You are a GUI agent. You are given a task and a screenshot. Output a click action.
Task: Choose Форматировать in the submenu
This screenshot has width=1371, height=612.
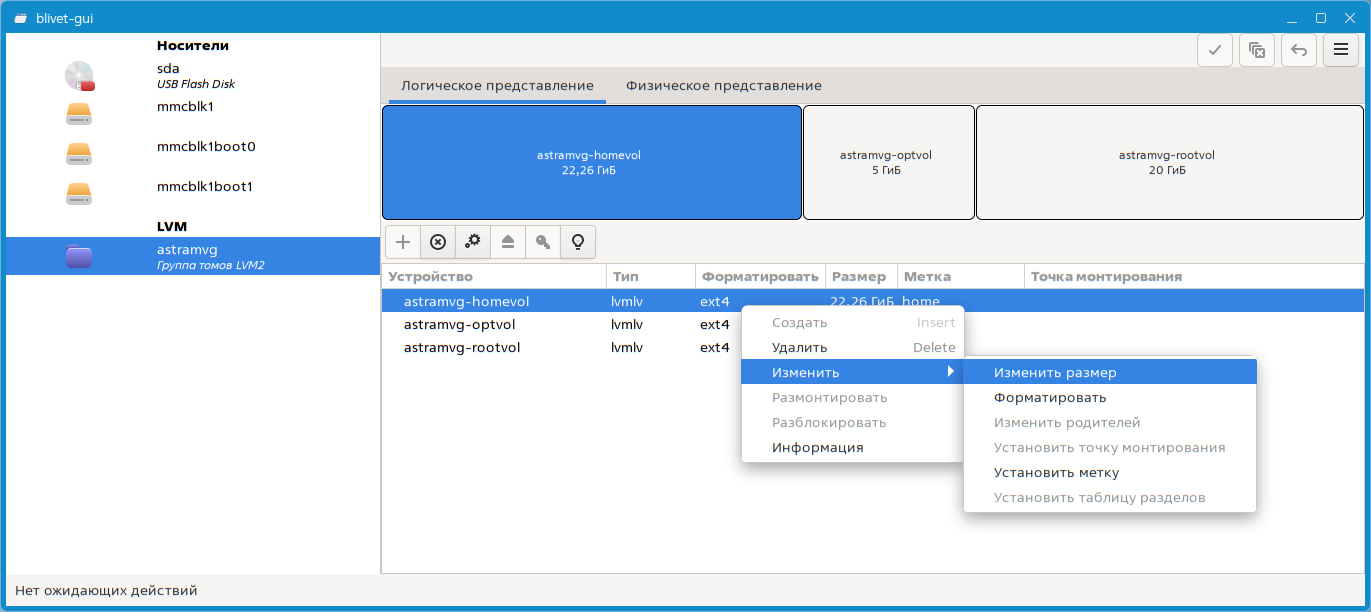coord(1049,397)
